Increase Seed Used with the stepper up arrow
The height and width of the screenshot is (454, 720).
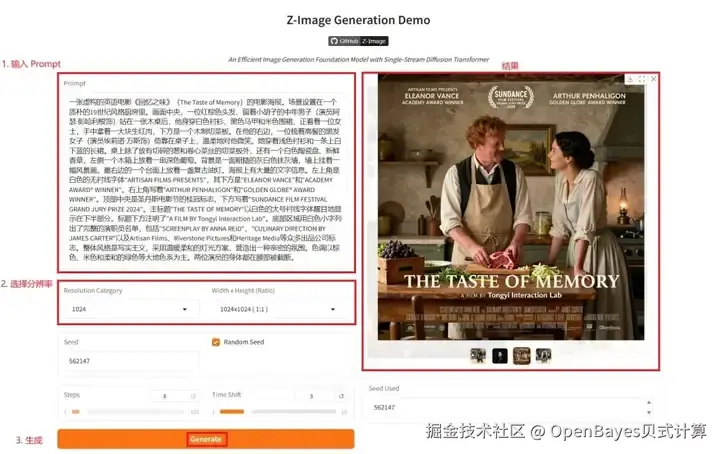tap(649, 403)
